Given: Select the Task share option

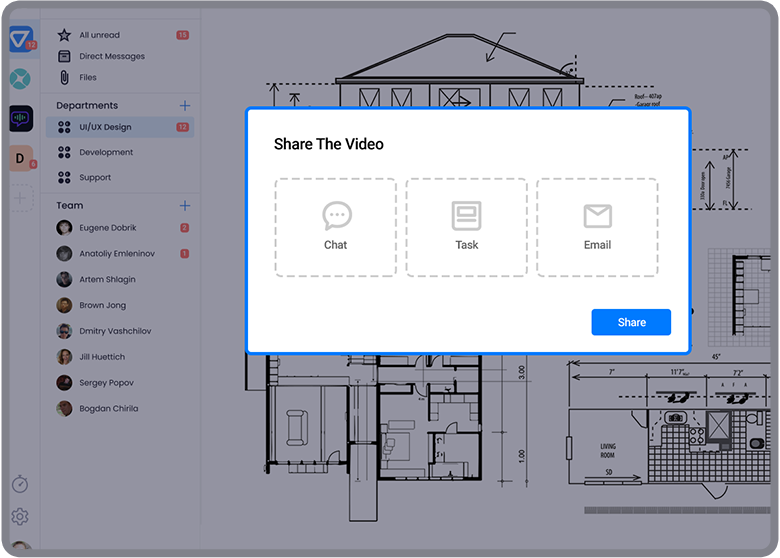Looking at the screenshot, I should pos(466,227).
